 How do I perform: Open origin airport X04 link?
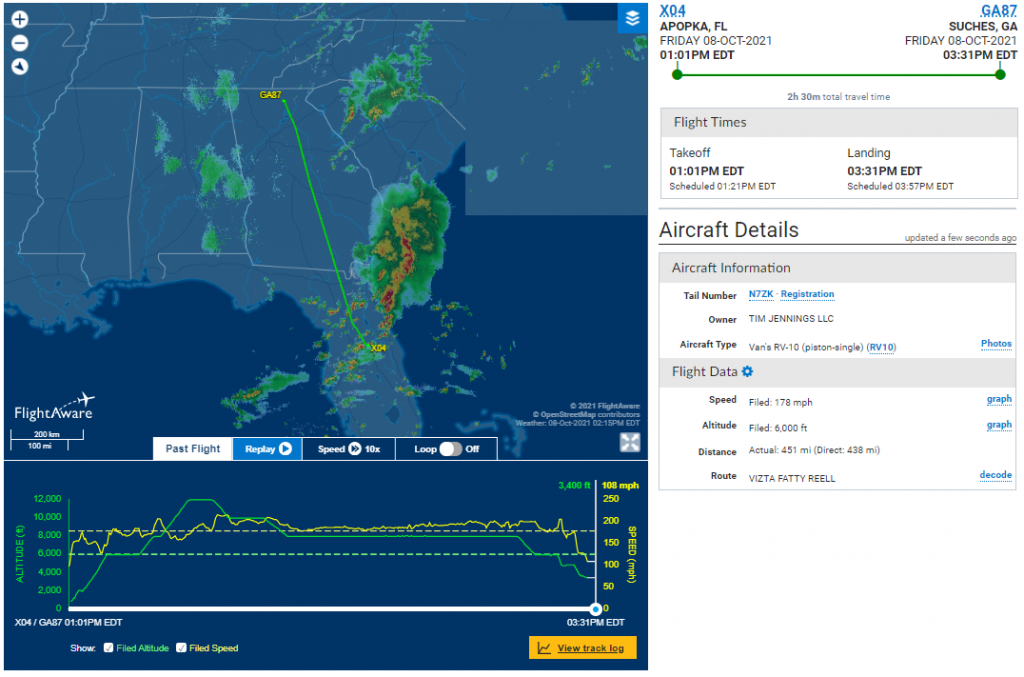(673, 10)
